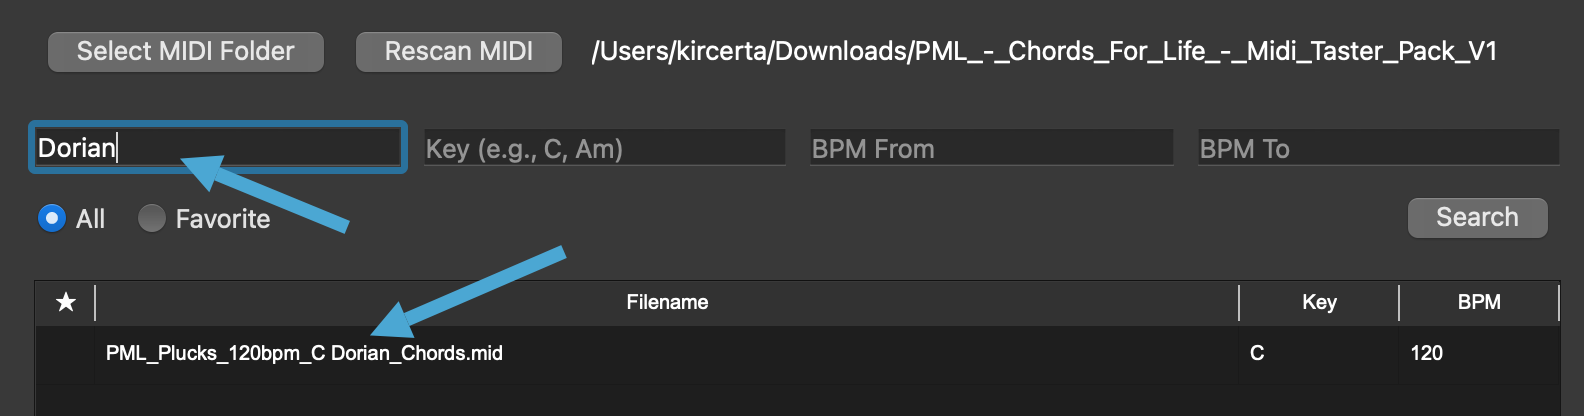Viewport: 1584px width, 416px height.
Task: Click into the Key filter field
Action: point(604,149)
